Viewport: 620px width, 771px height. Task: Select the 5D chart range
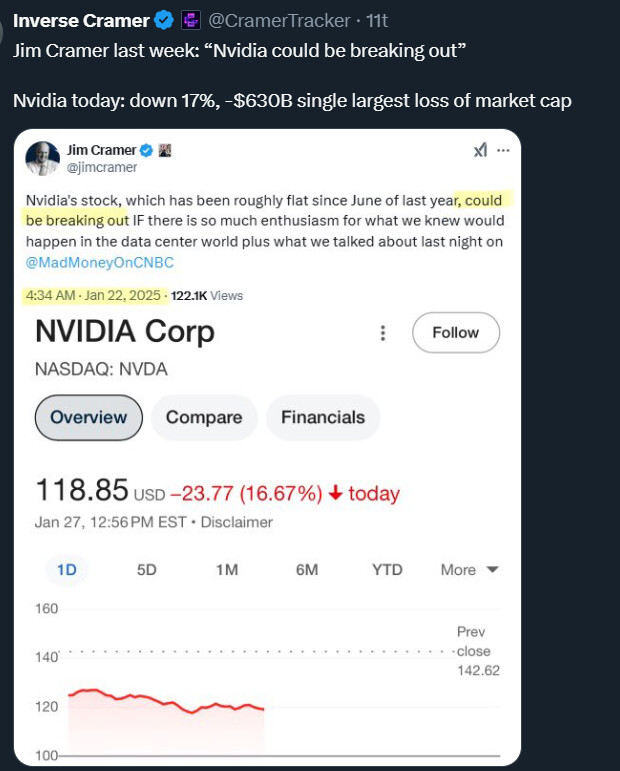(147, 569)
